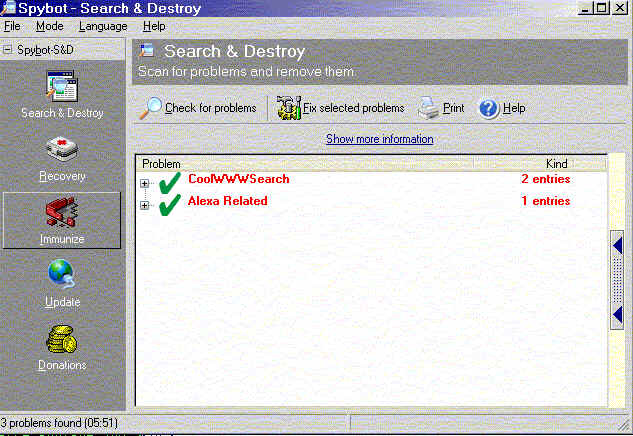Open the Update globe icon

click(x=61, y=274)
